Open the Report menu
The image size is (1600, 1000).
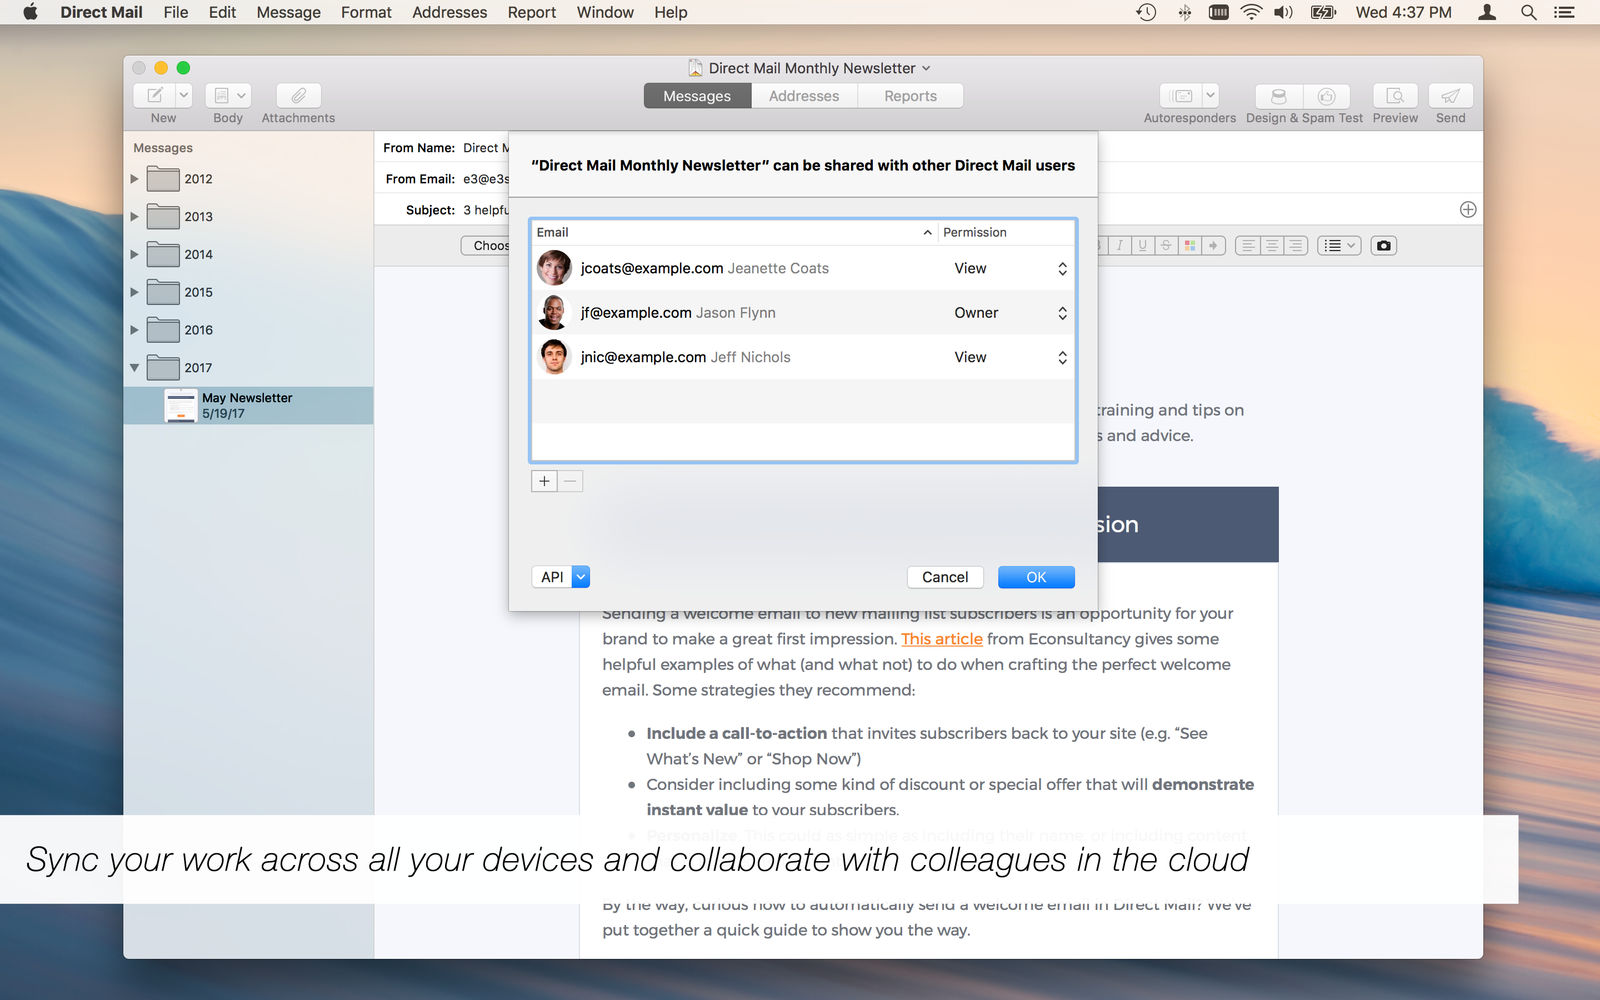(531, 12)
